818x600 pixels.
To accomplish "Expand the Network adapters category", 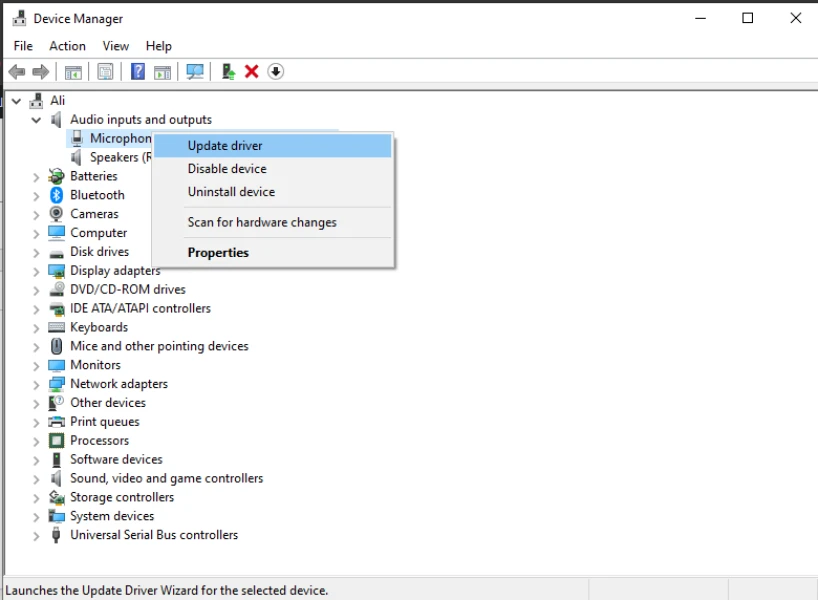I will click(37, 384).
